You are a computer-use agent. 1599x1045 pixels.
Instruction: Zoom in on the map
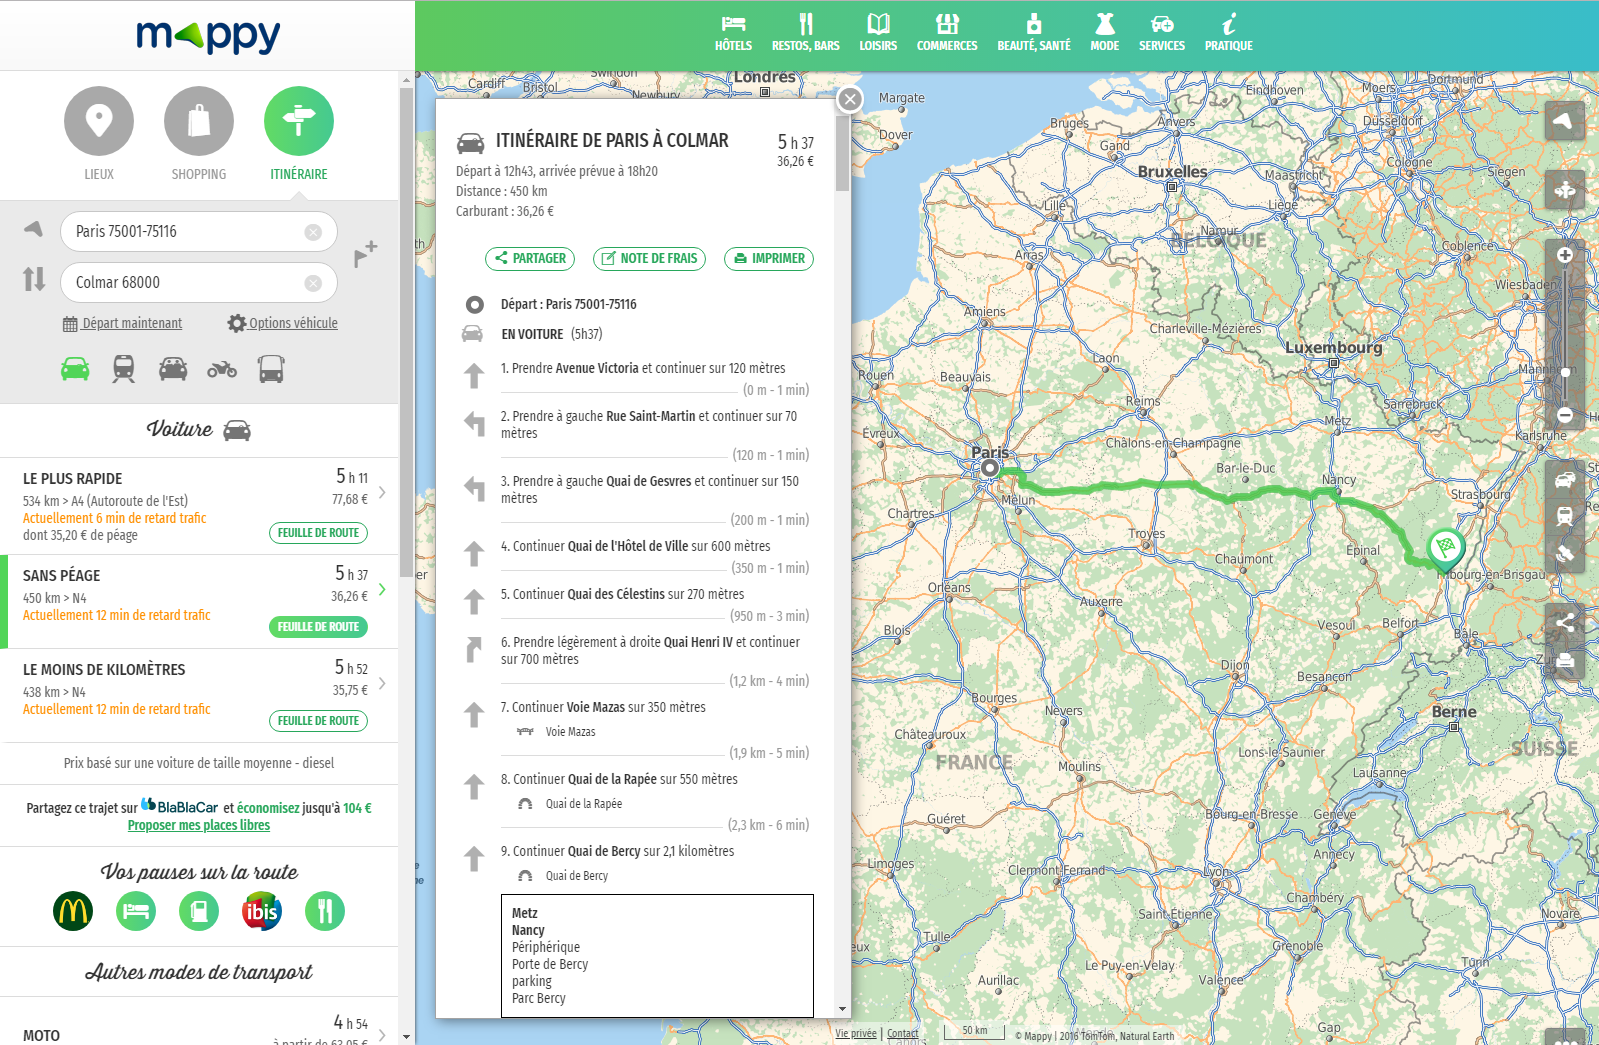pyautogui.click(x=1565, y=255)
